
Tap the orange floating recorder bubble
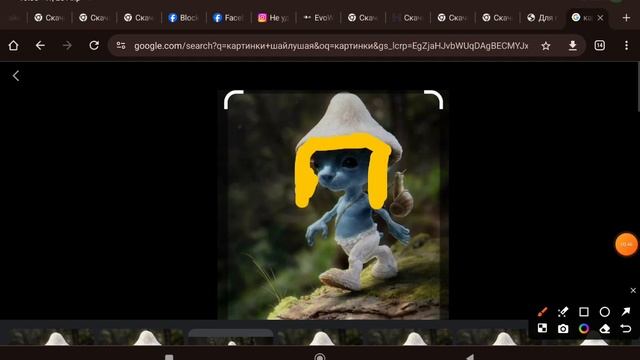click(627, 244)
